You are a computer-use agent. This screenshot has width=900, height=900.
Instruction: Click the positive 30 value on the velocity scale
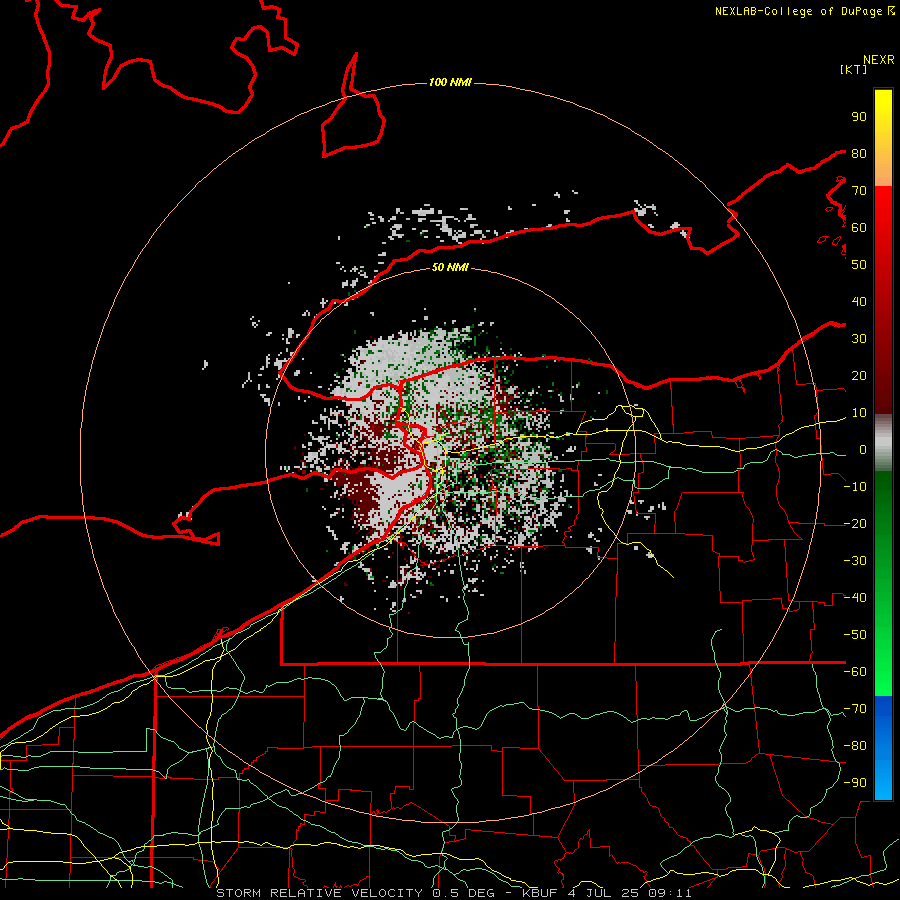coord(859,339)
